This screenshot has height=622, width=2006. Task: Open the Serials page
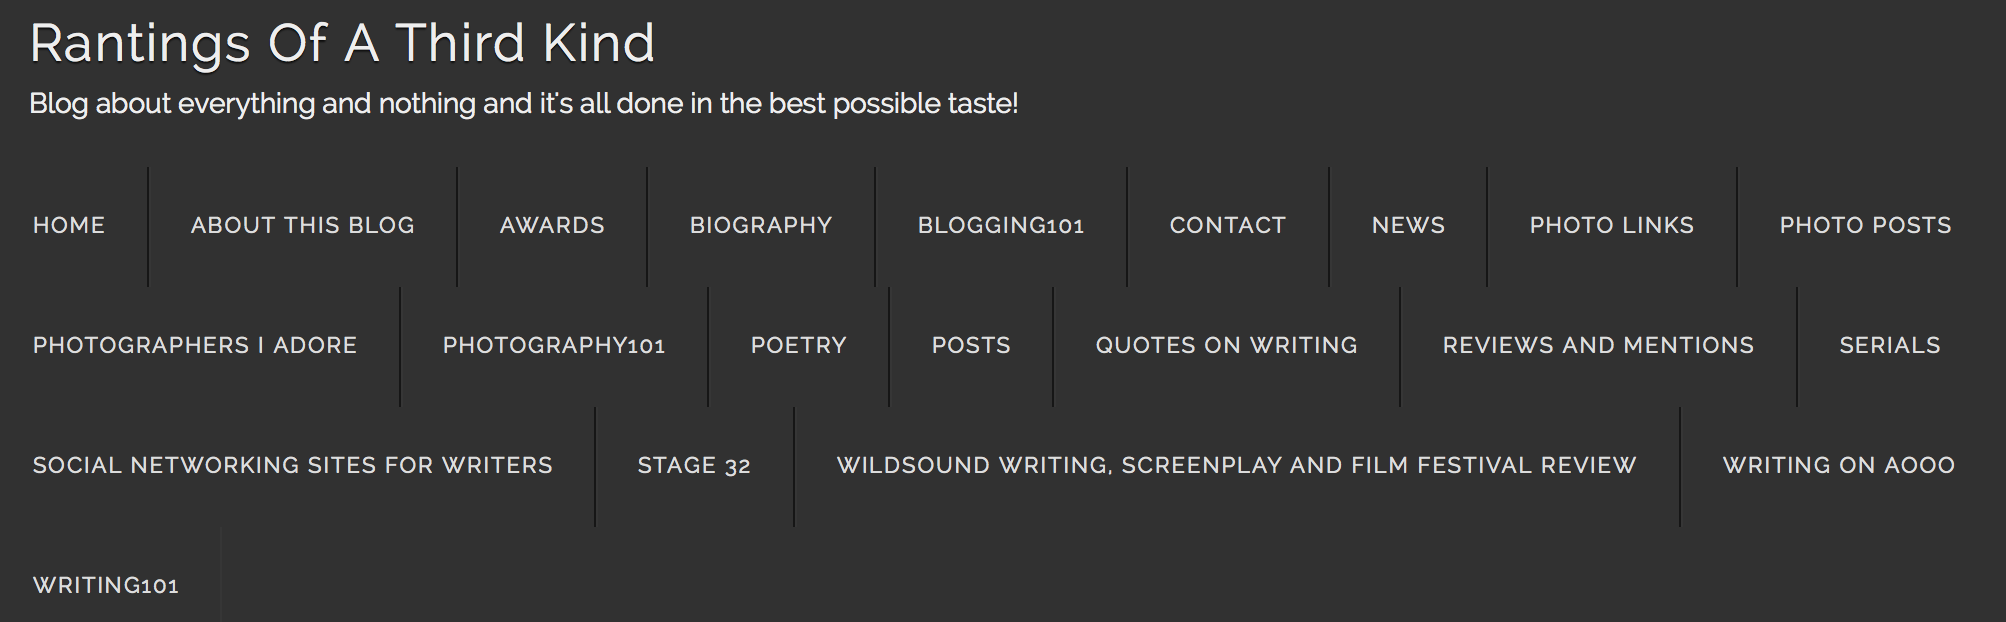[x=1890, y=346]
